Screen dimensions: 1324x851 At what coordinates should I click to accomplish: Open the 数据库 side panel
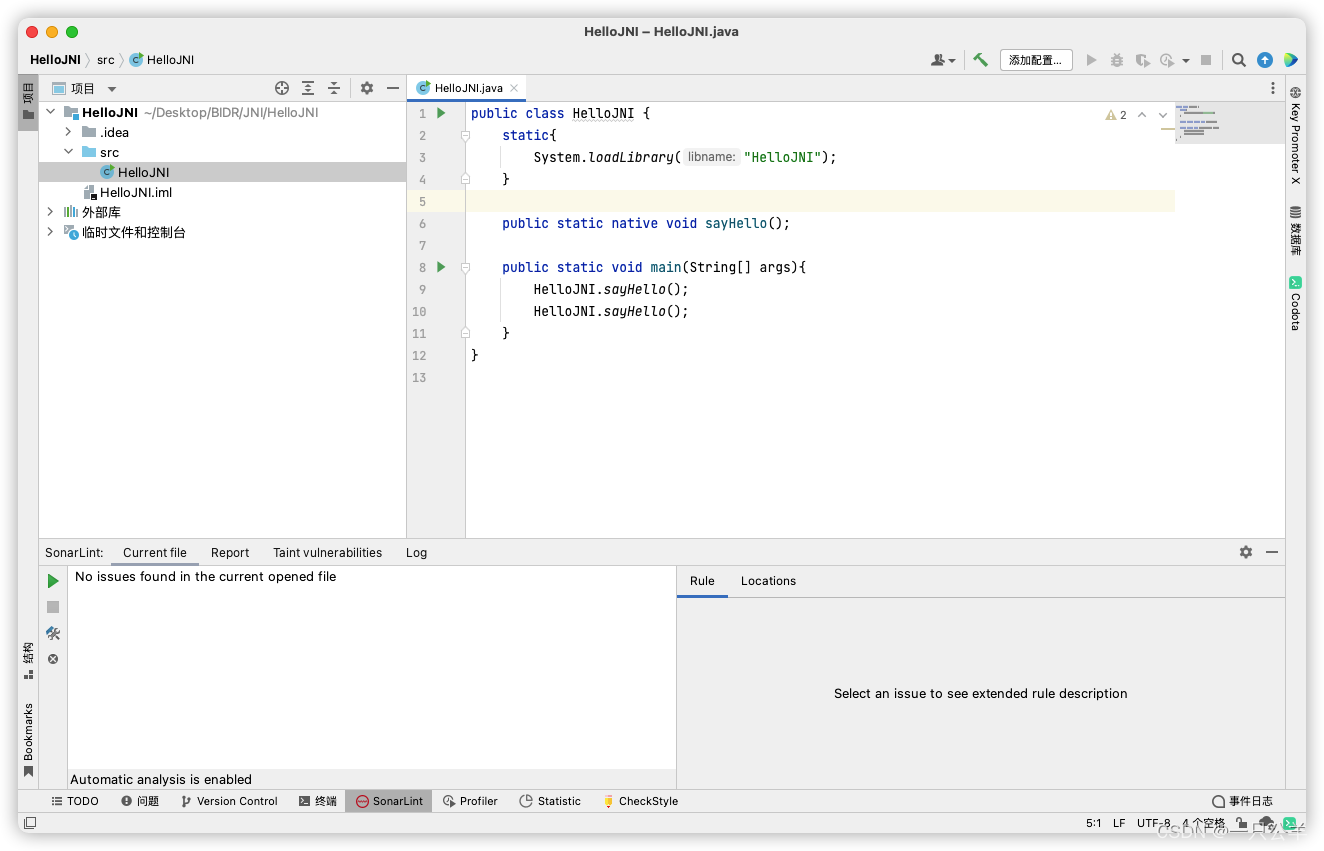[1295, 232]
